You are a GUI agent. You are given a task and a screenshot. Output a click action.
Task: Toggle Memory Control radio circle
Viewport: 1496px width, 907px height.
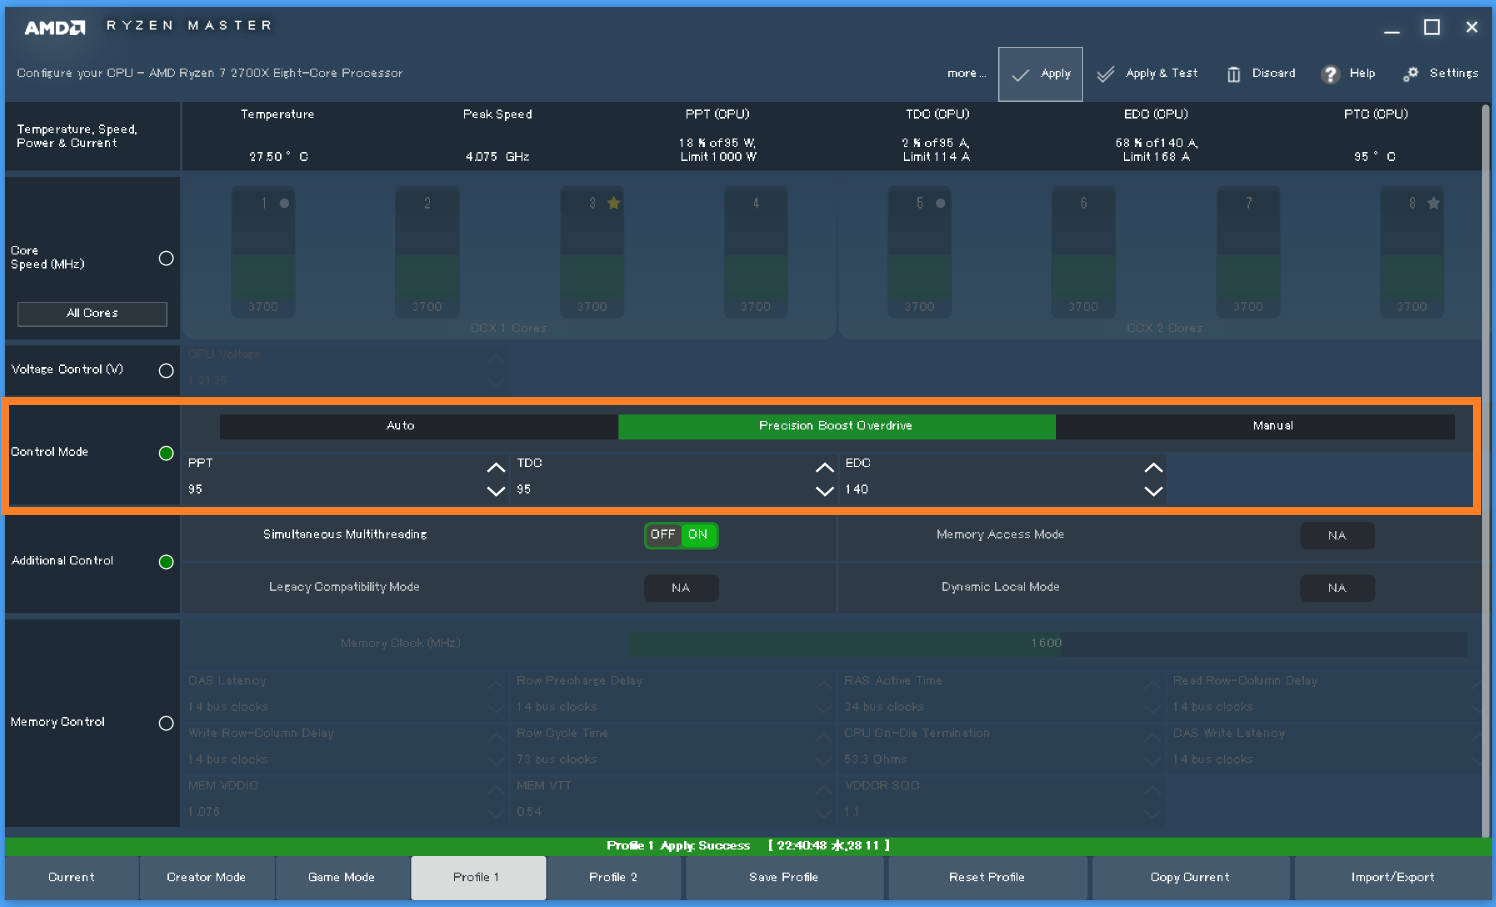coord(166,723)
